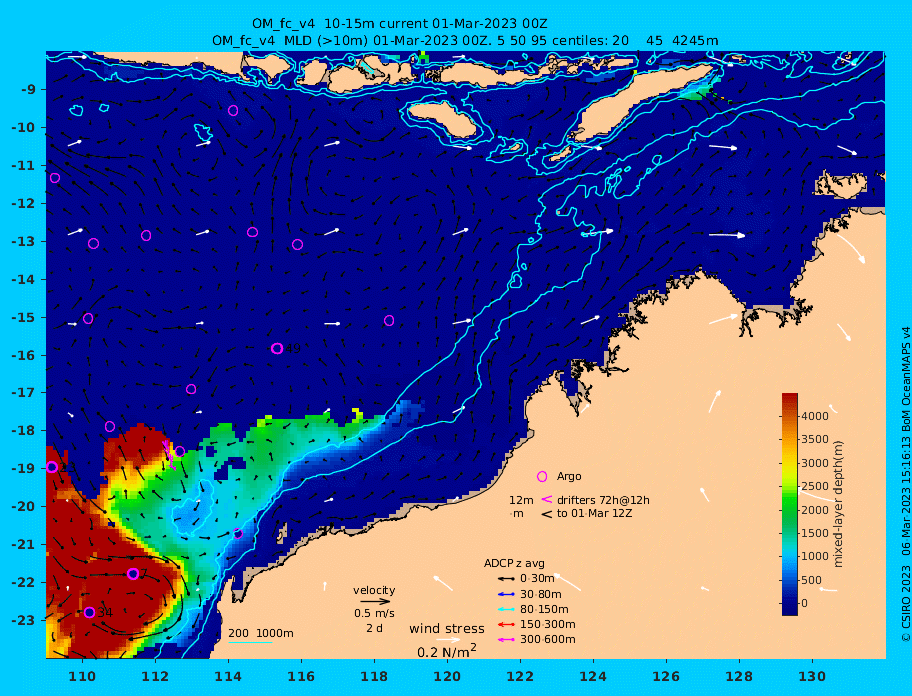
Task: Click the magenta drifter track near -18.5 latitude, 112.4 longitude
Action: click(169, 455)
